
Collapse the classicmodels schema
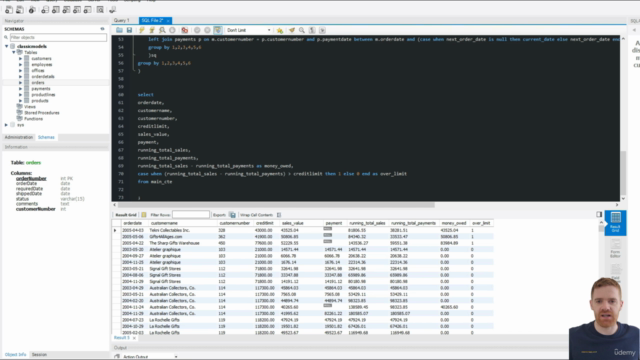click(7, 47)
